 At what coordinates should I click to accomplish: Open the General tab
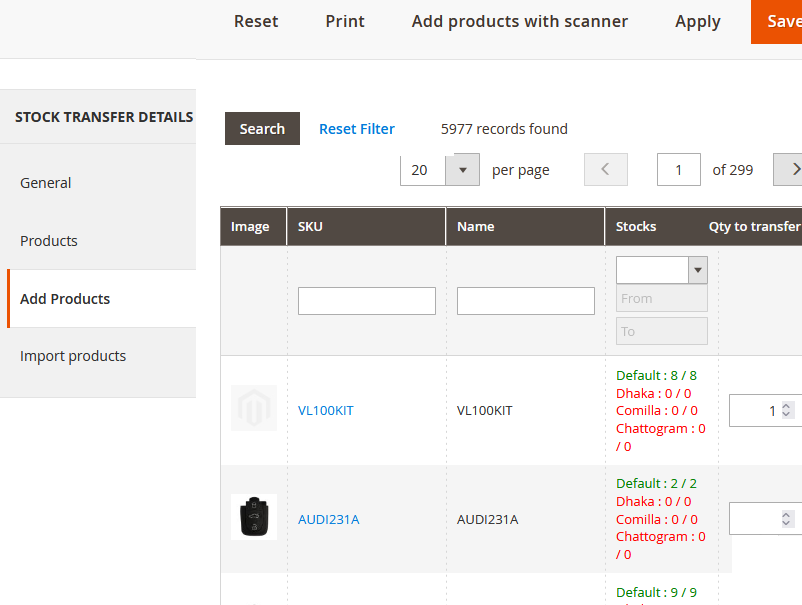(x=46, y=183)
